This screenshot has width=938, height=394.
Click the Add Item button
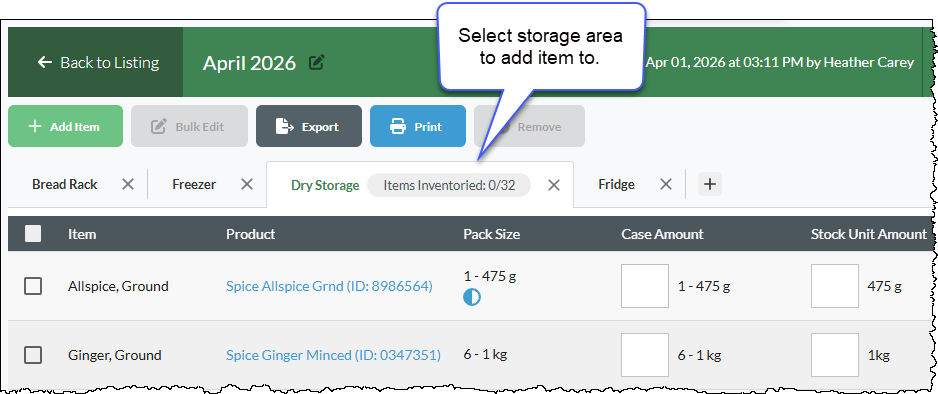[x=65, y=126]
